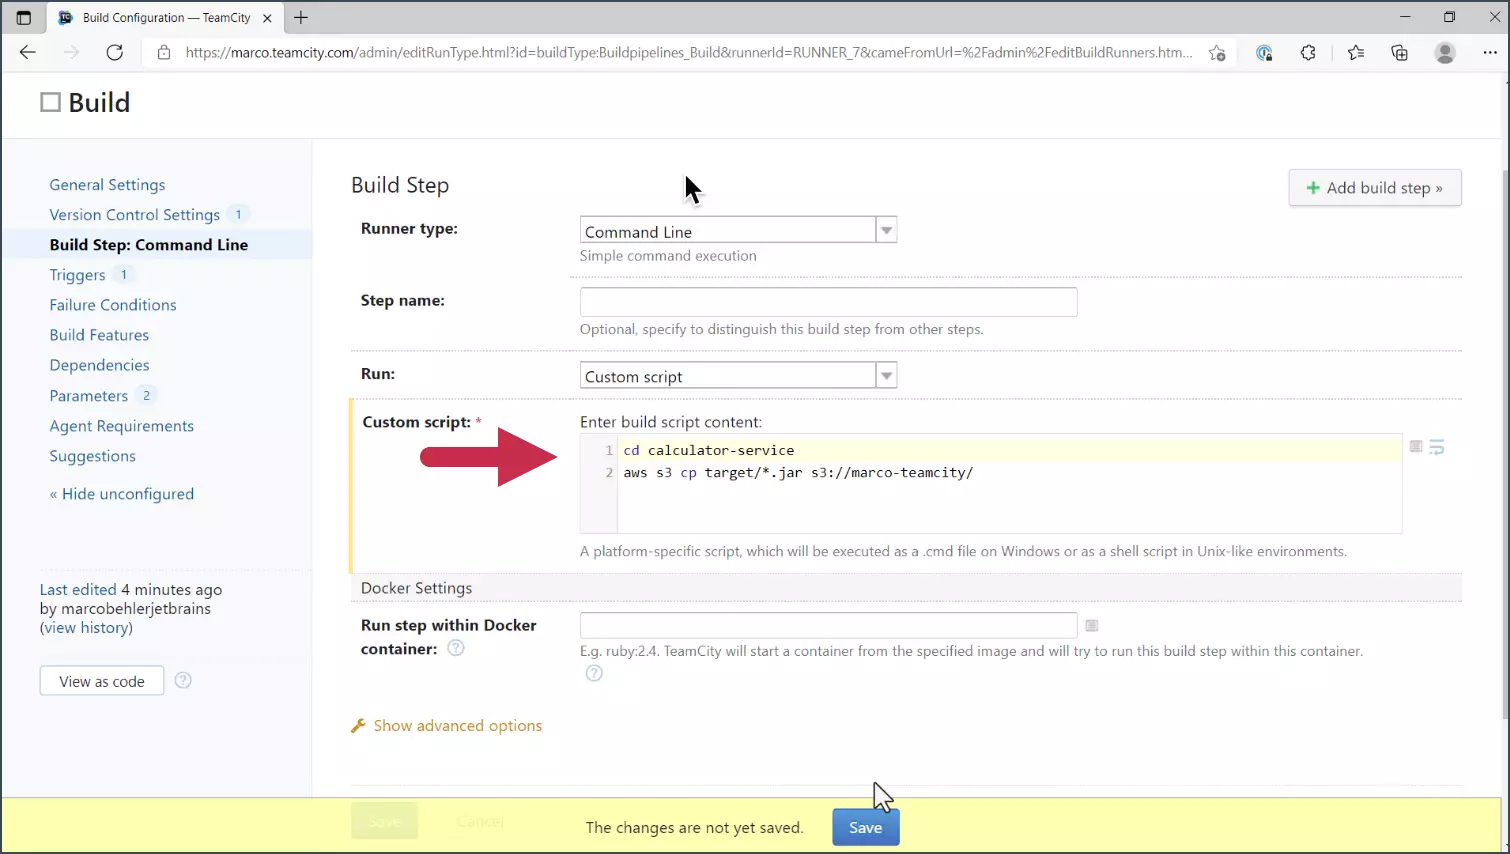Click help icon beside View as code
1510x854 pixels.
(183, 681)
